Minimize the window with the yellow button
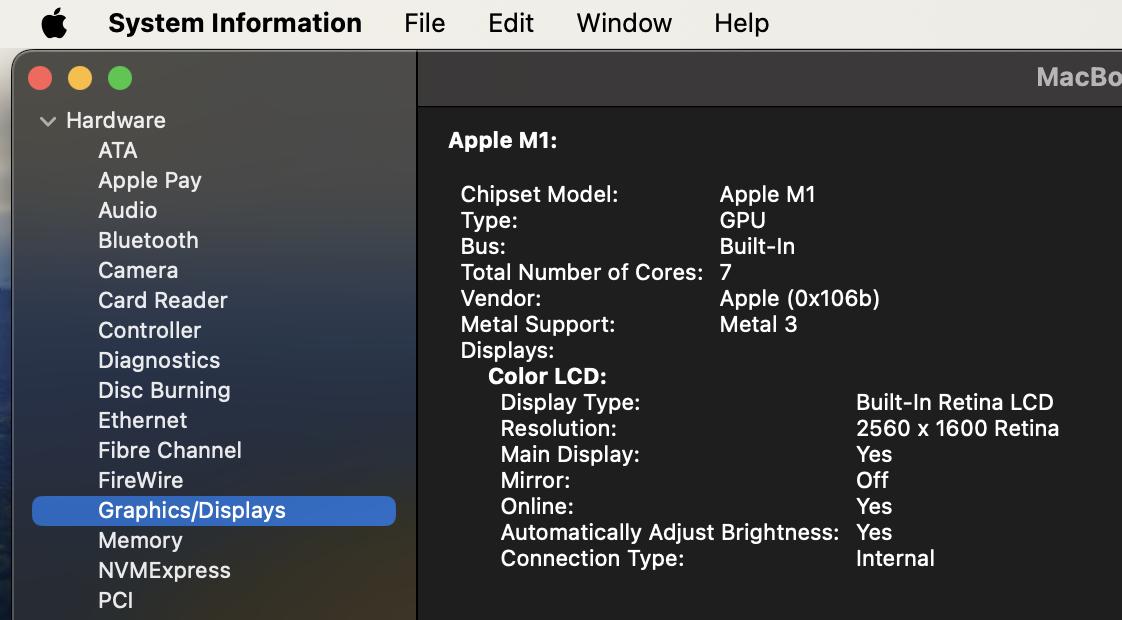Screen dimensions: 1122x620 (x=80, y=78)
